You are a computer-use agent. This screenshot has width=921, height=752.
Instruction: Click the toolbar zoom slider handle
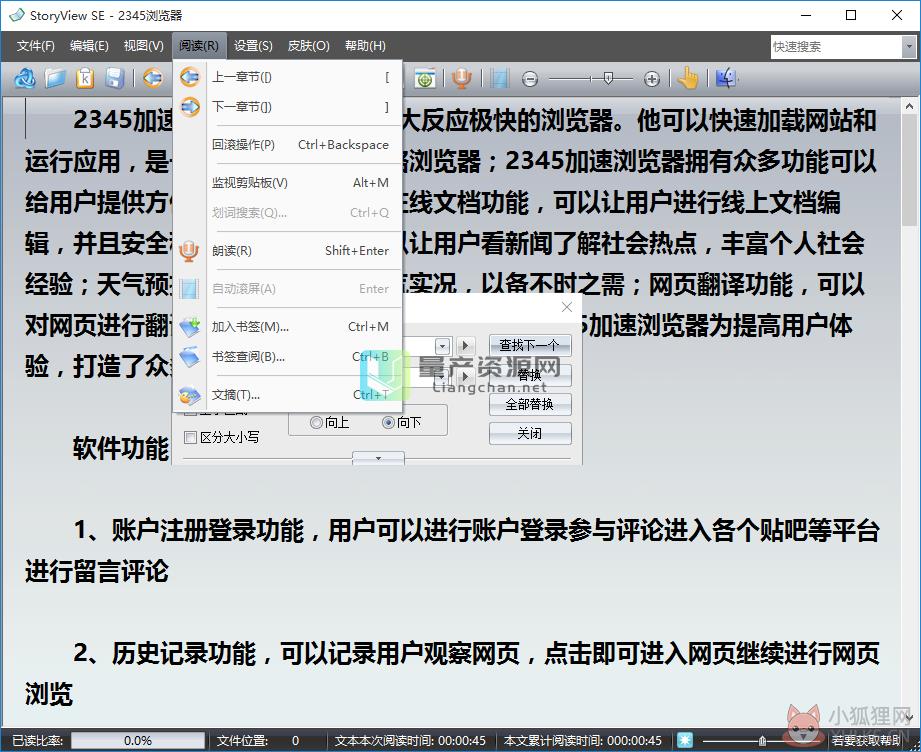coord(609,78)
